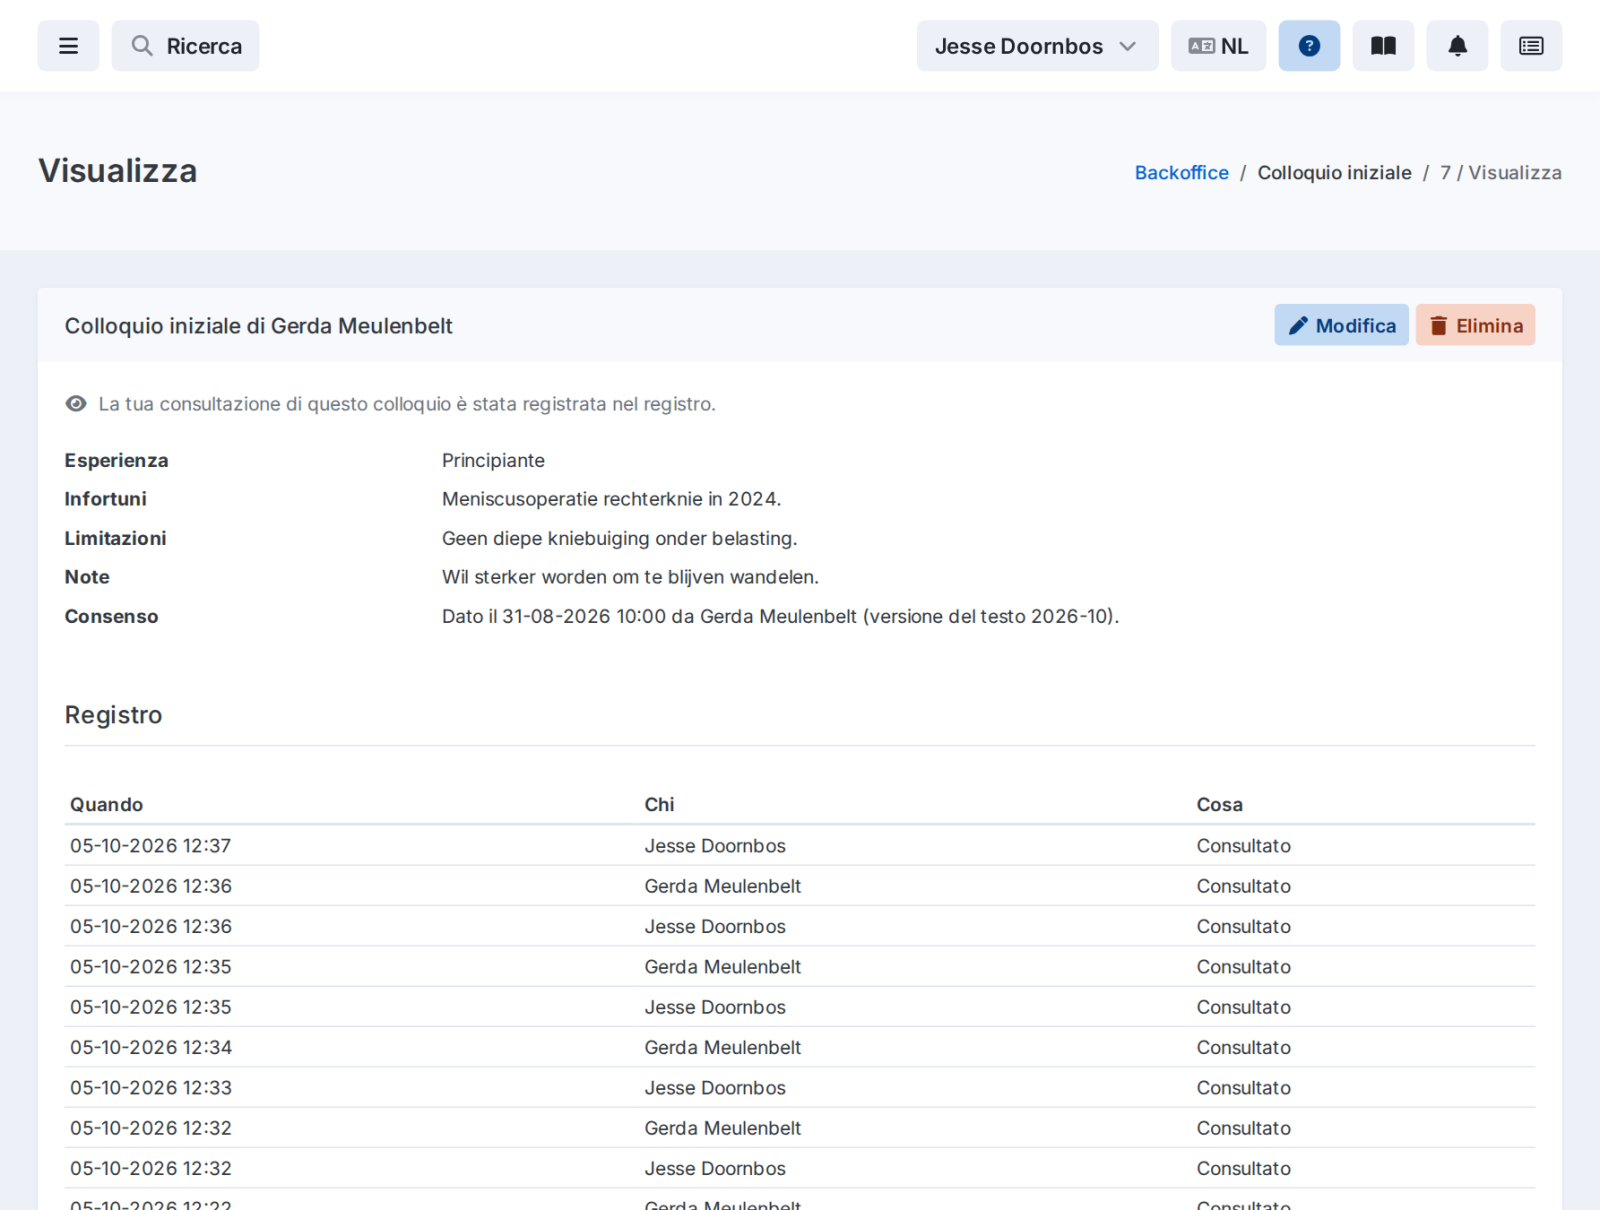The height and width of the screenshot is (1210, 1600).
Task: Open the list panel icon in header
Action: pyautogui.click(x=1531, y=46)
